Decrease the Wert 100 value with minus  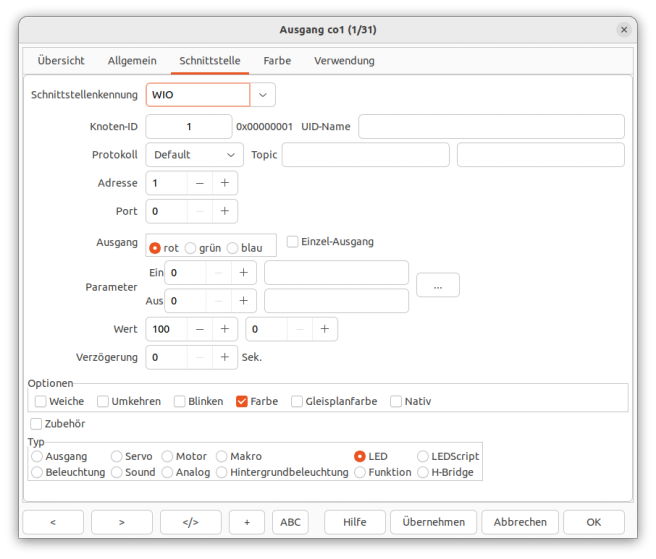[x=199, y=329]
